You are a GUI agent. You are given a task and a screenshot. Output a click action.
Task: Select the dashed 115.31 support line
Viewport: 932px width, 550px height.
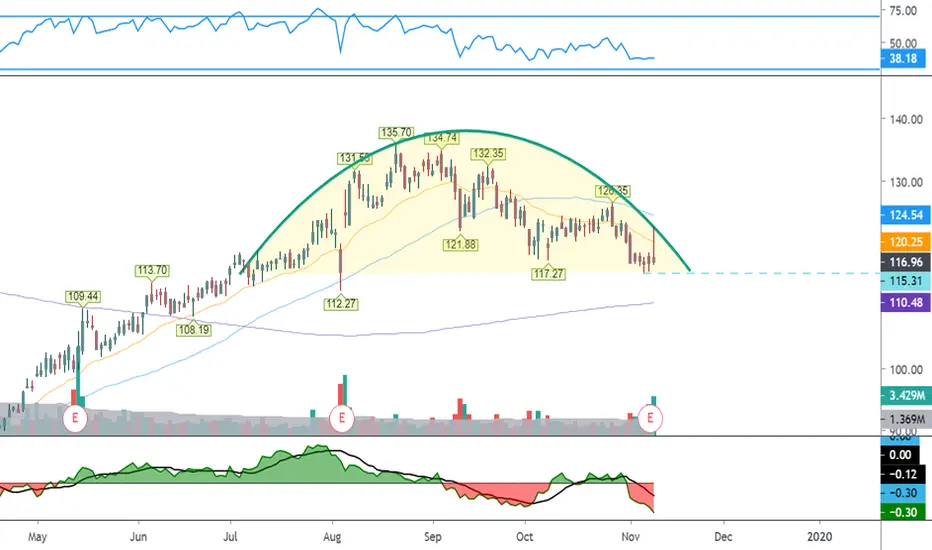[x=761, y=274]
